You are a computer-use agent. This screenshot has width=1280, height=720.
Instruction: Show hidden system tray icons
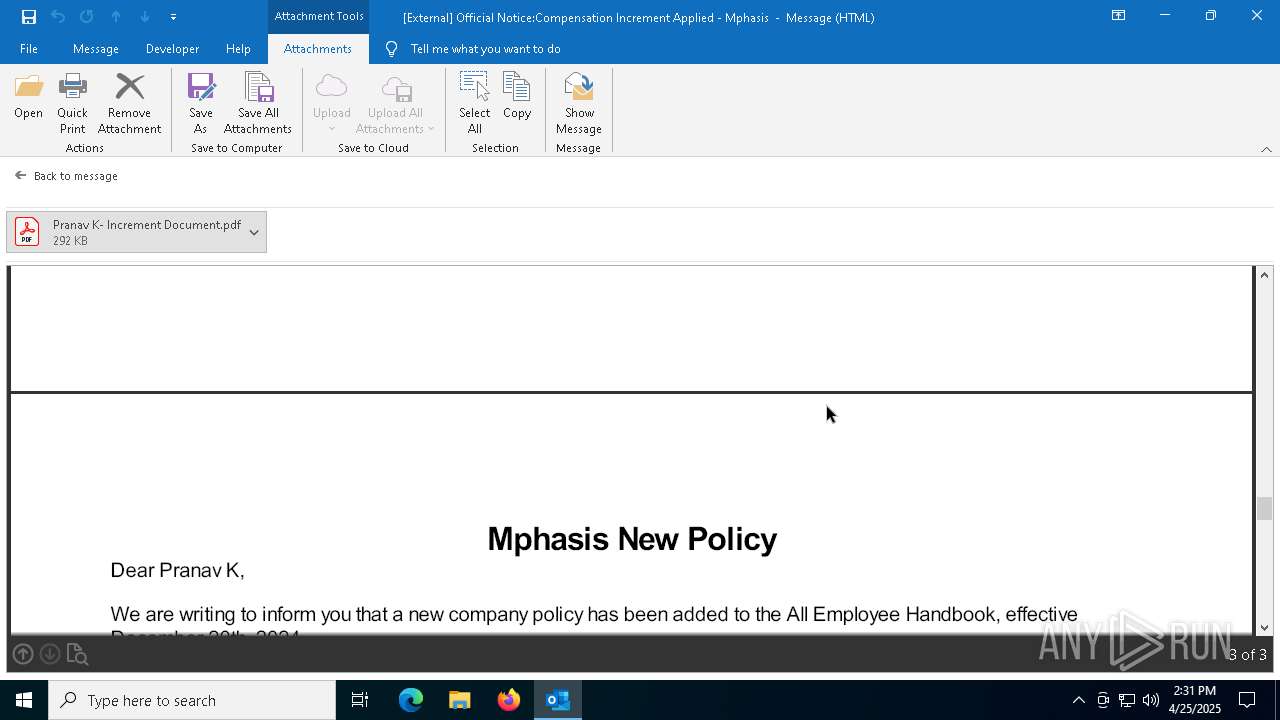click(1078, 700)
